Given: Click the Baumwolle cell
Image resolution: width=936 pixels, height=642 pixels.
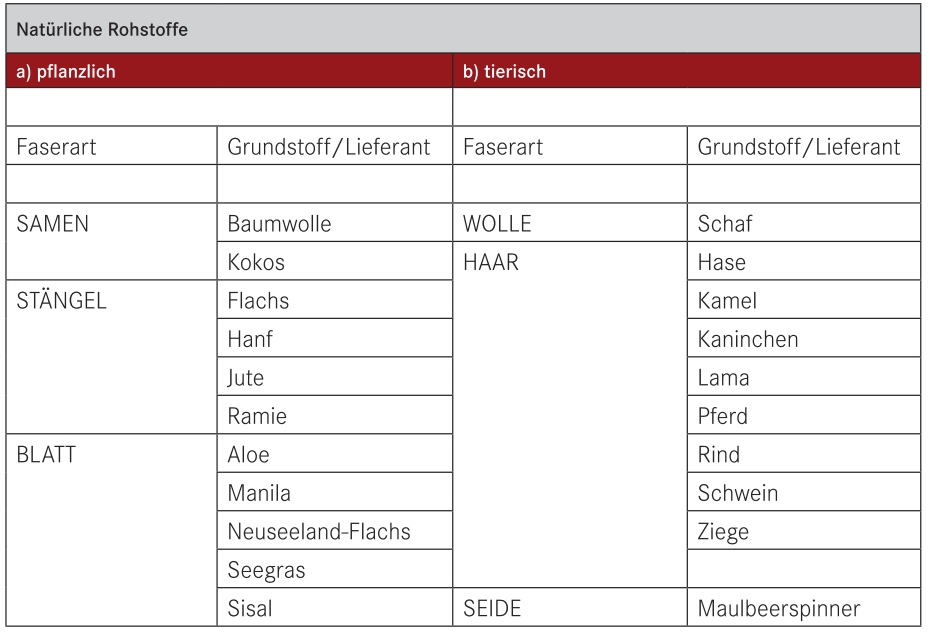Looking at the screenshot, I should [335, 223].
